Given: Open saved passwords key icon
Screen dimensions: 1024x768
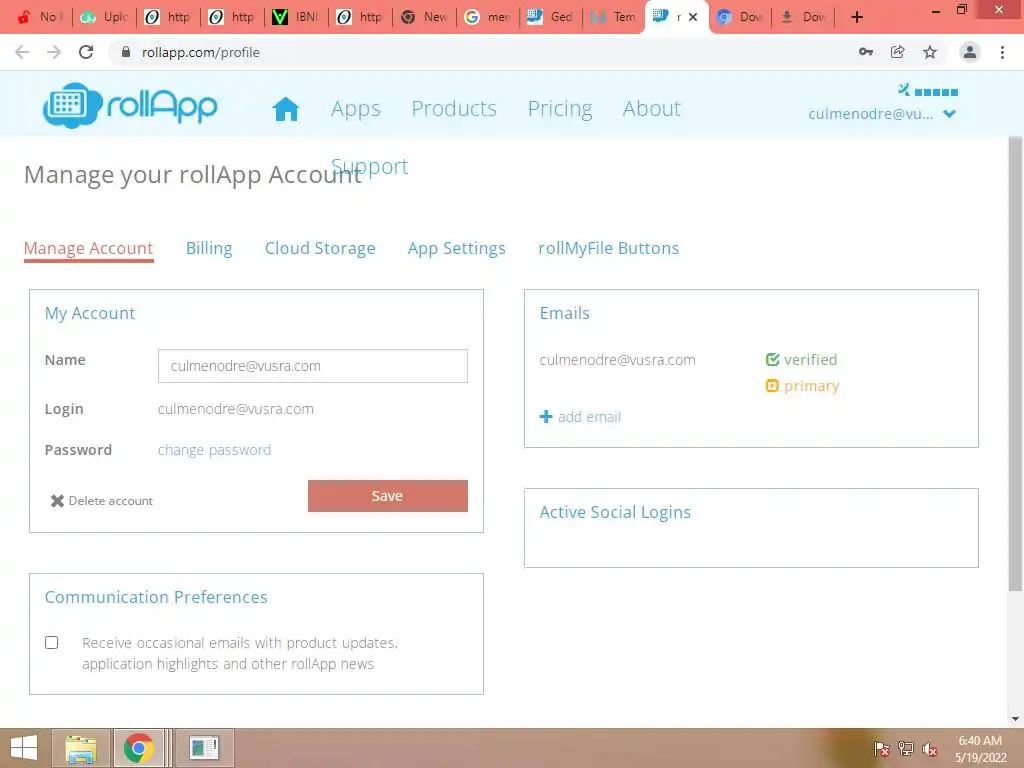Looking at the screenshot, I should pos(866,52).
